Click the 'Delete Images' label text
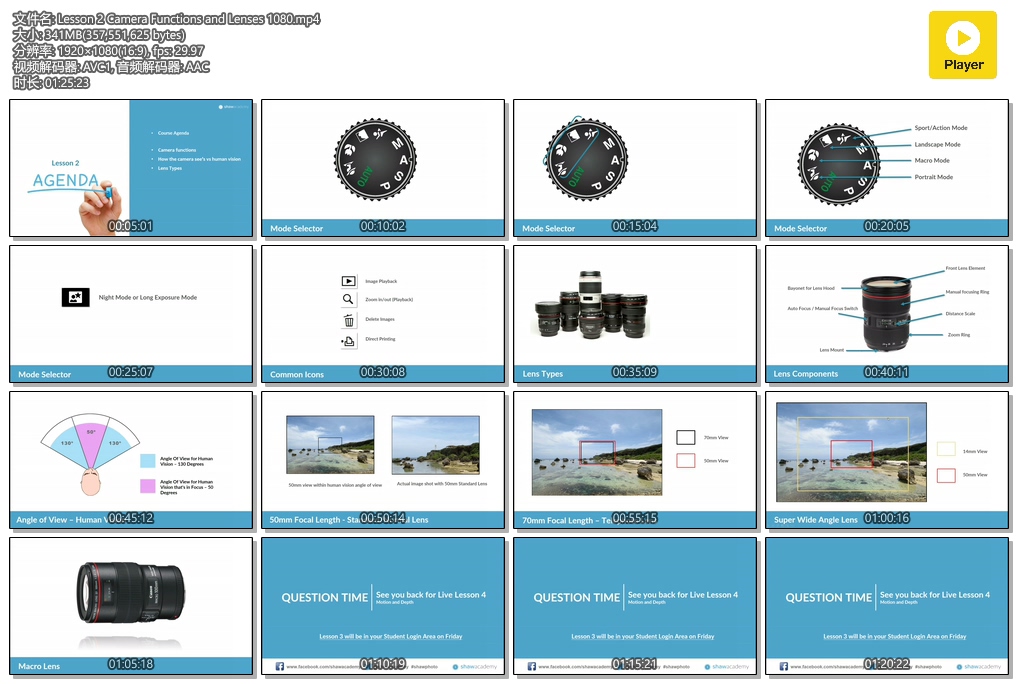Image resolution: width=1018 pixels, height=684 pixels. (x=380, y=319)
